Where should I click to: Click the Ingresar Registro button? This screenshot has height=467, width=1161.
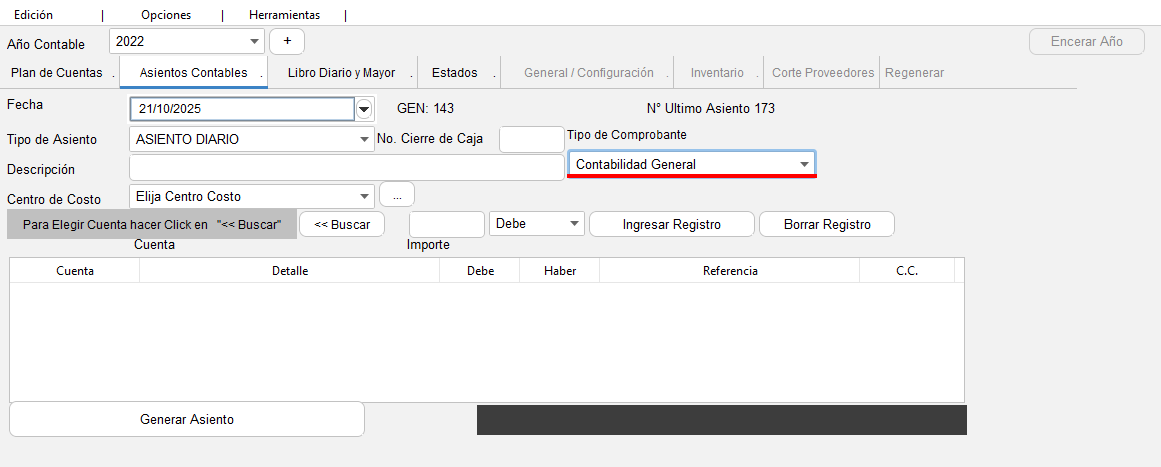tap(671, 224)
